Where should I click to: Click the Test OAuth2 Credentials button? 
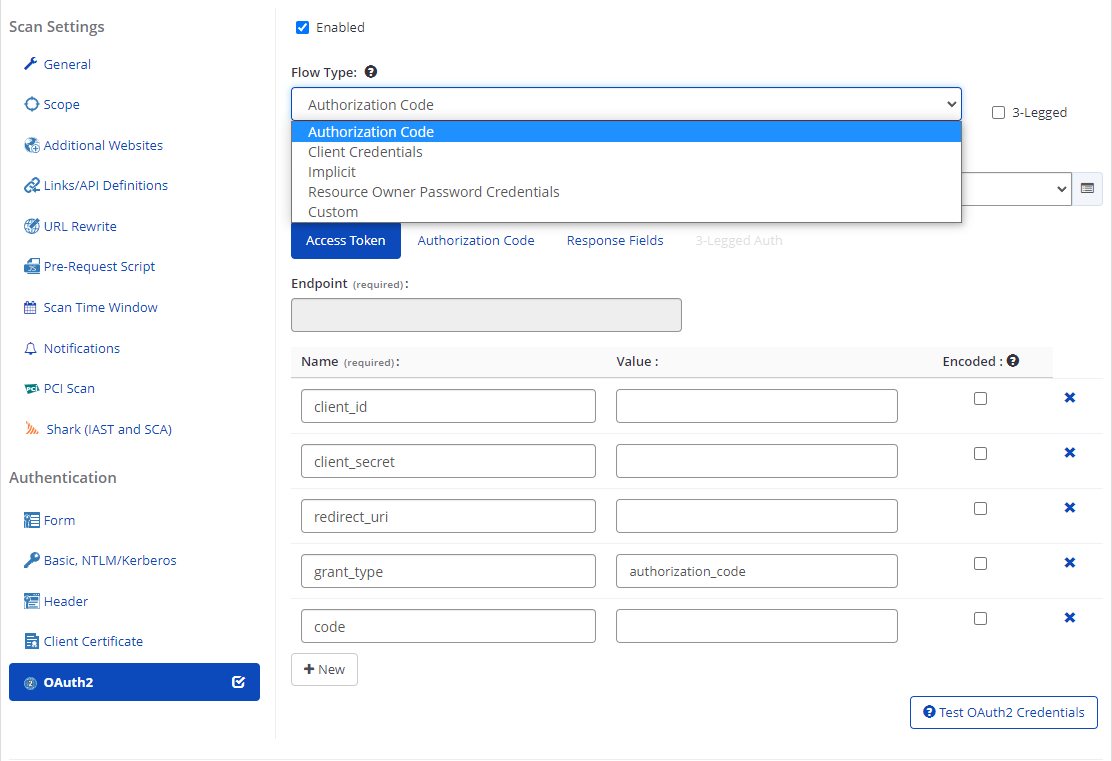[1003, 712]
